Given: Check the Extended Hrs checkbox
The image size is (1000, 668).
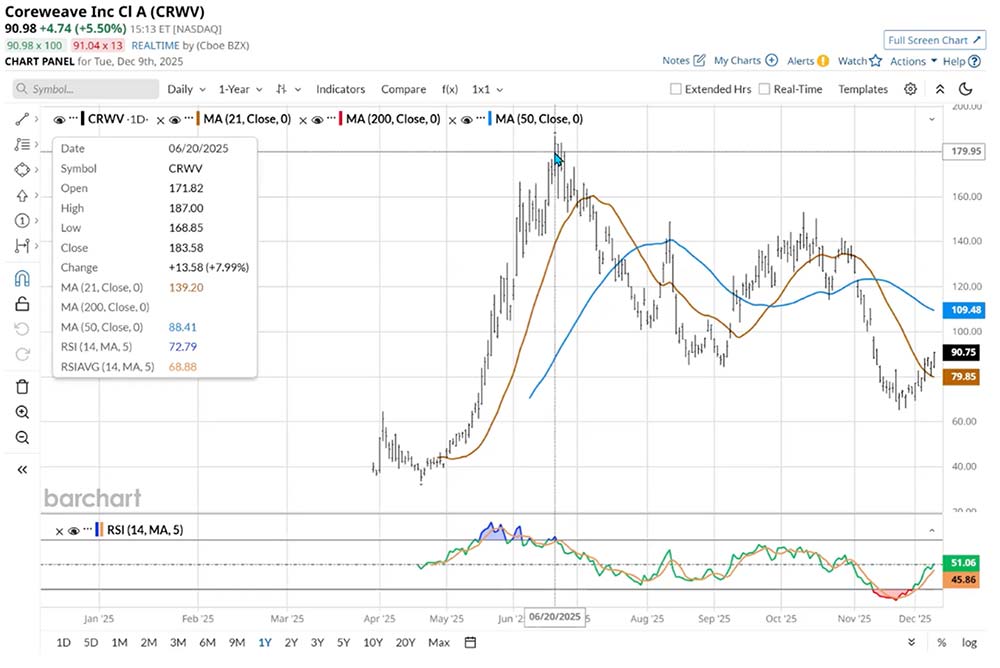Looking at the screenshot, I should (677, 89).
